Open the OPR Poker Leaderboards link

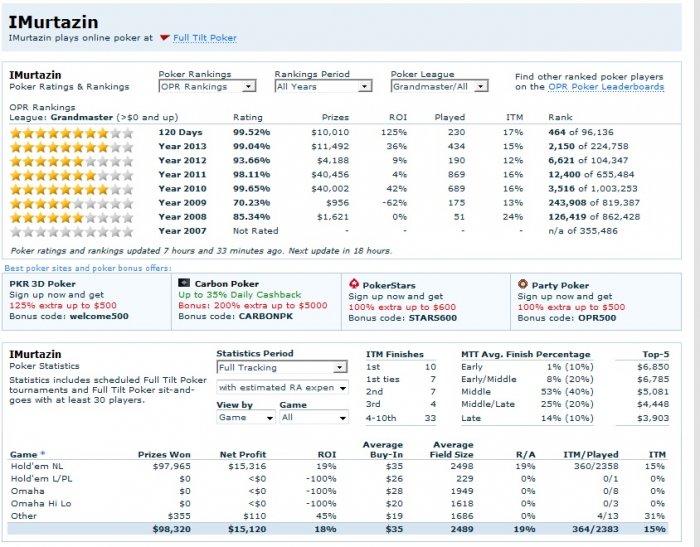(x=606, y=87)
